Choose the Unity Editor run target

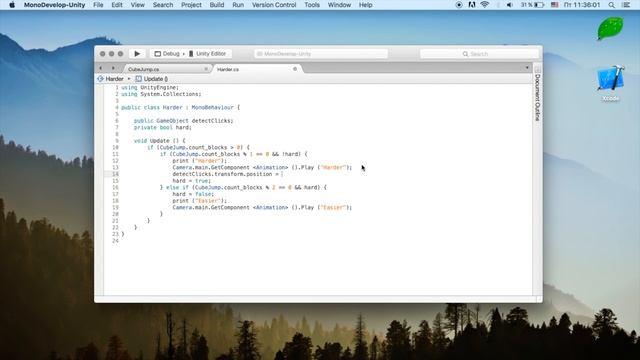(207, 53)
